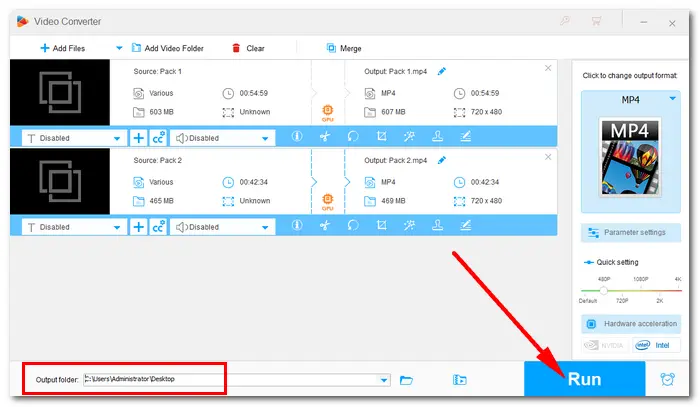Select the Pack 1 video thumbnail

coord(60,92)
